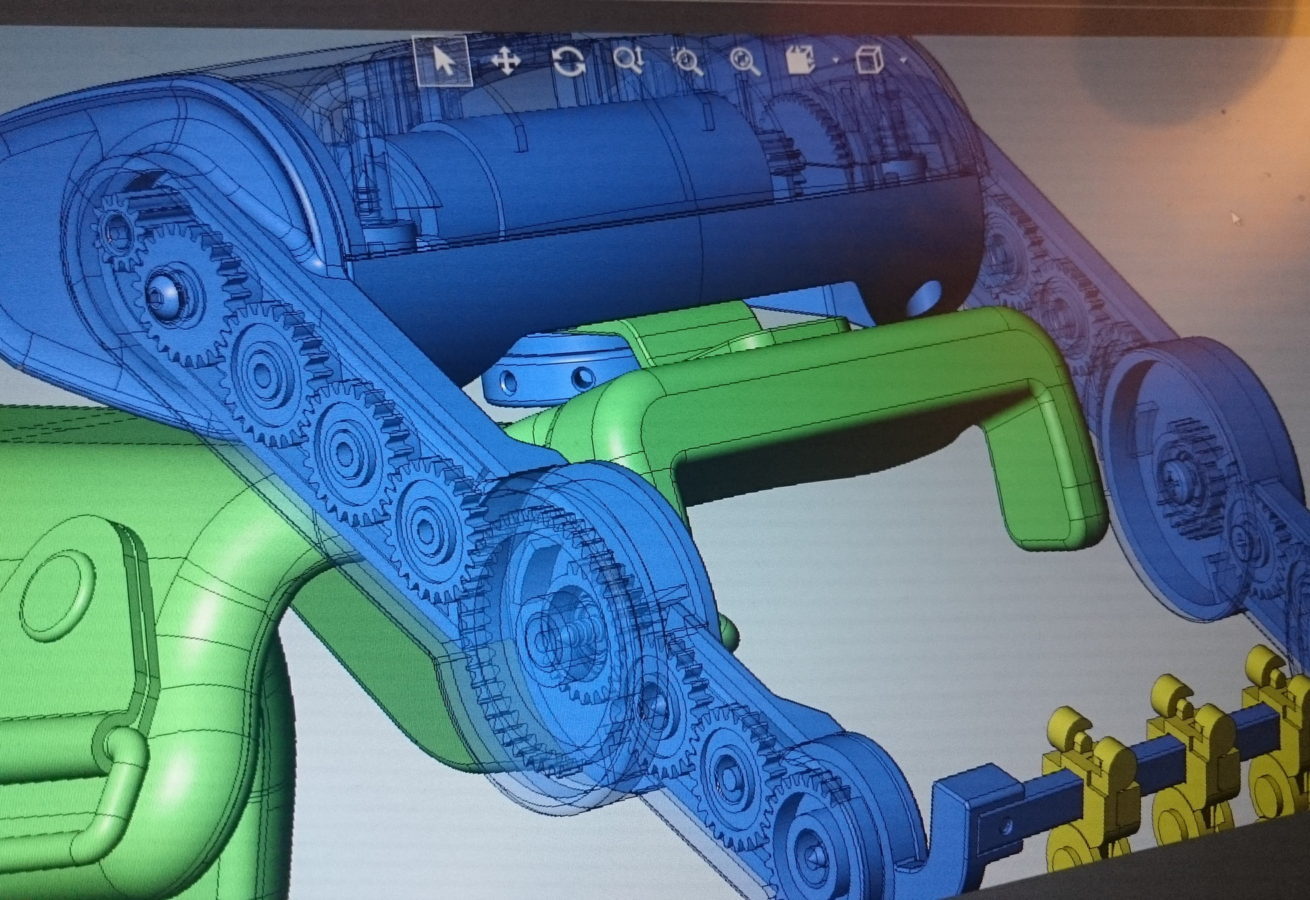
Task: Click the view orientation icon
Action: 800,61
